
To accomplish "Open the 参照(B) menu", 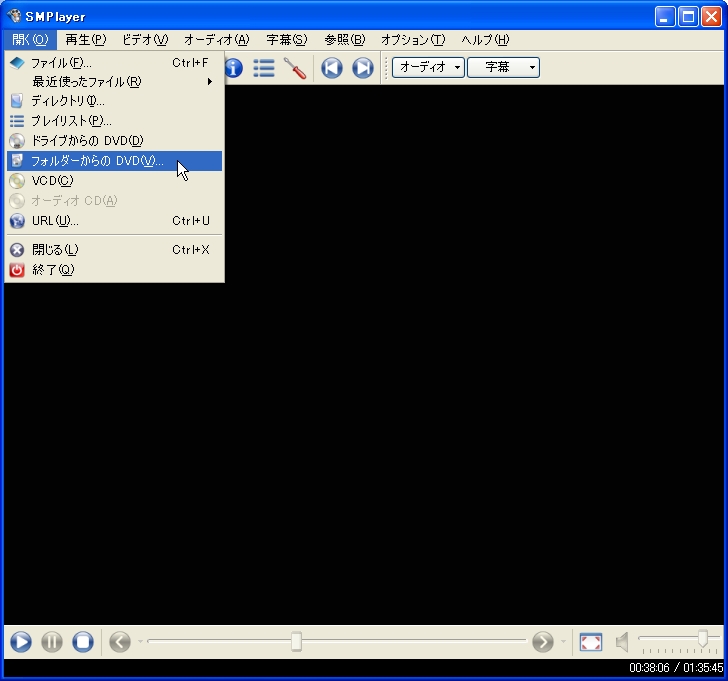I will coord(344,40).
